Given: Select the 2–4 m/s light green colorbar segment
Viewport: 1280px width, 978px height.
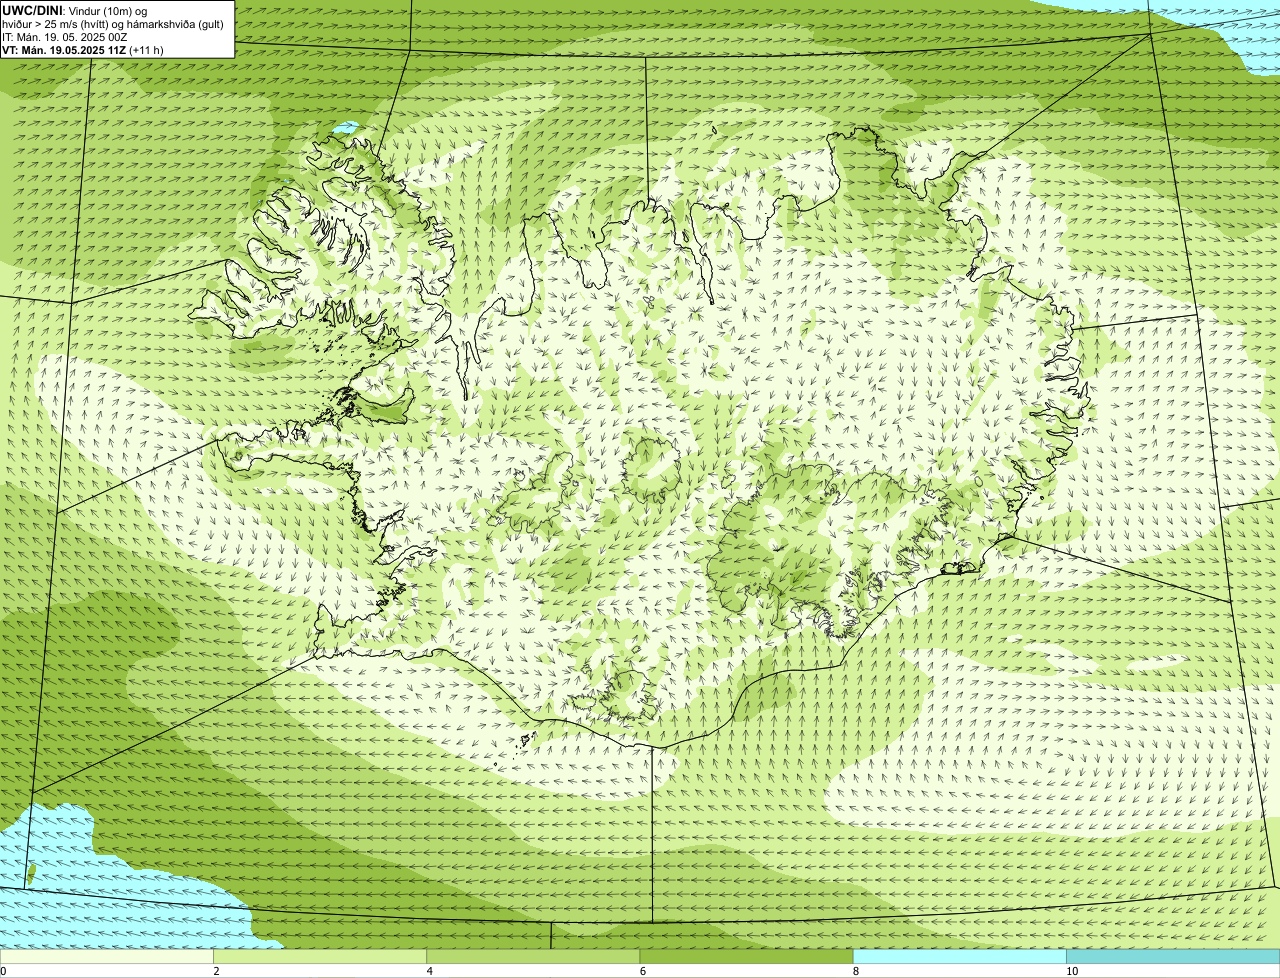Looking at the screenshot, I should [320, 956].
